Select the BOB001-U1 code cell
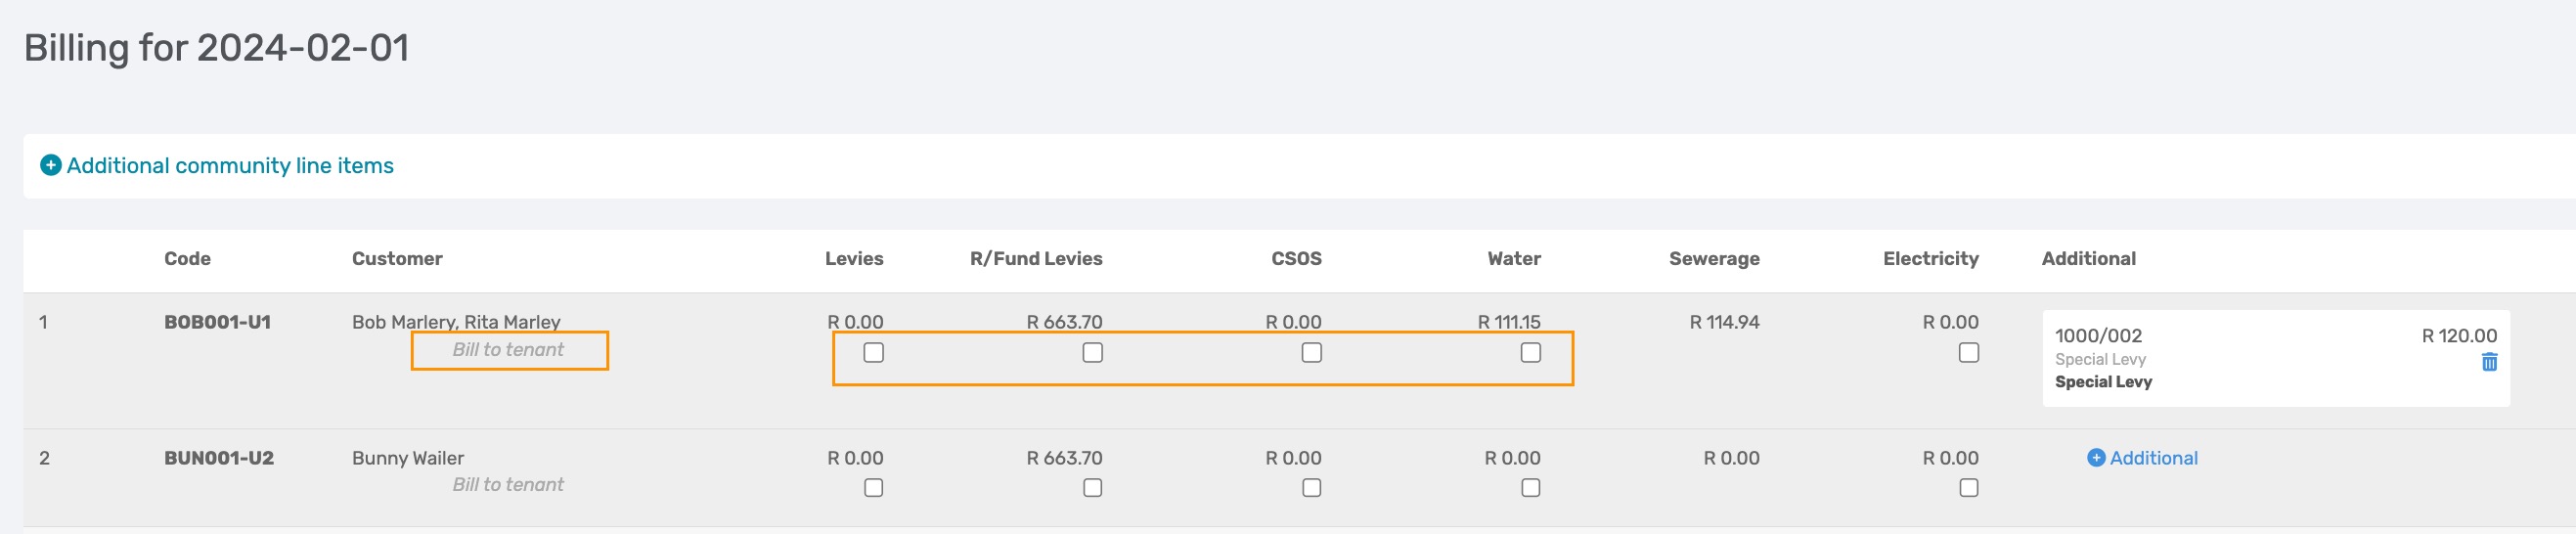This screenshot has height=534, width=2576. [217, 322]
